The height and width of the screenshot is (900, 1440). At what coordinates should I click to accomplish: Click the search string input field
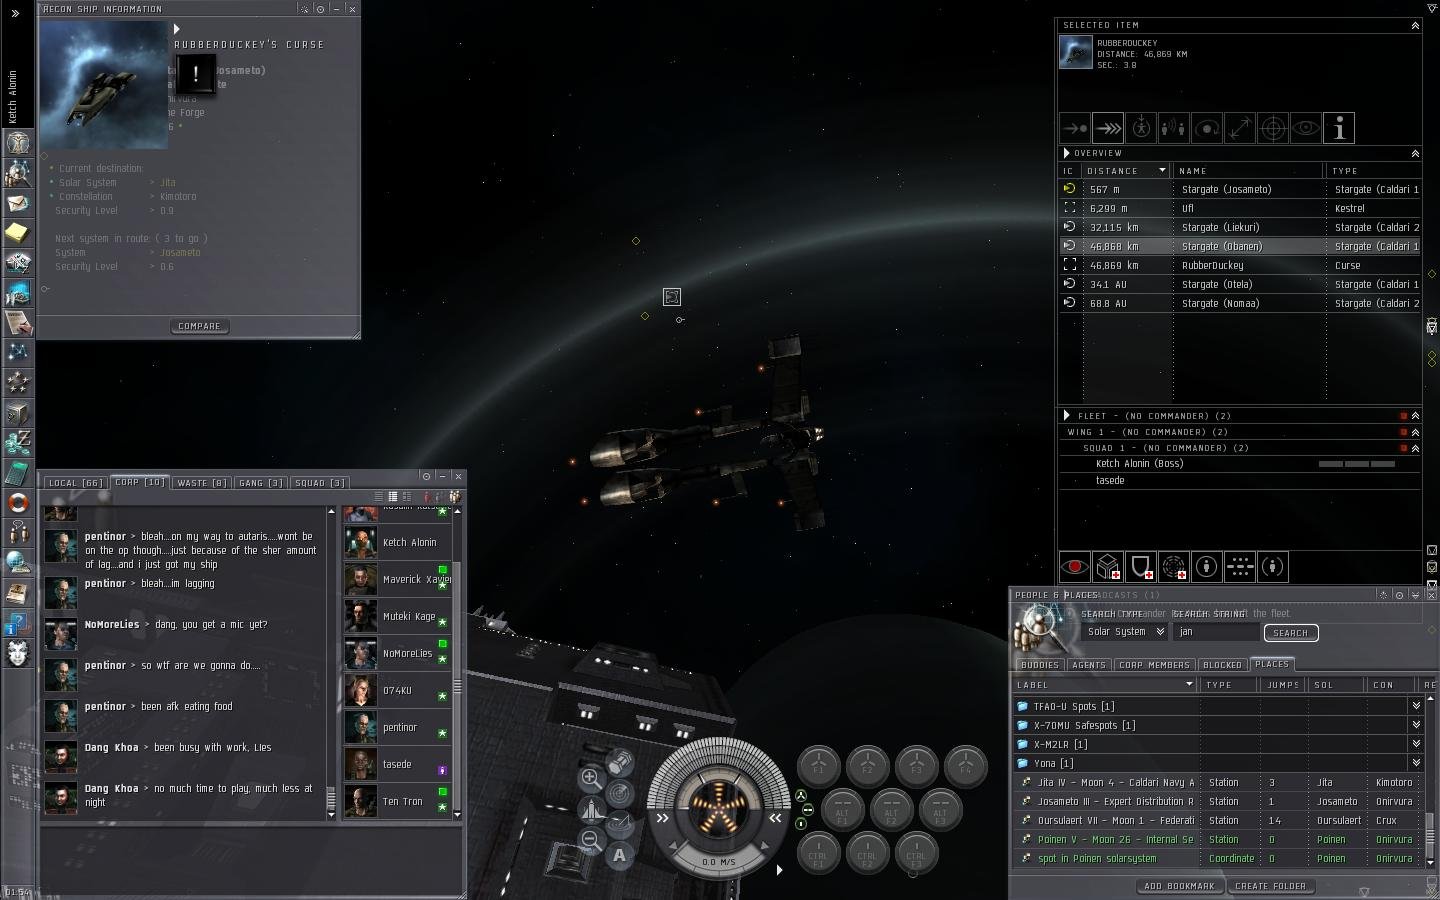pos(1216,632)
